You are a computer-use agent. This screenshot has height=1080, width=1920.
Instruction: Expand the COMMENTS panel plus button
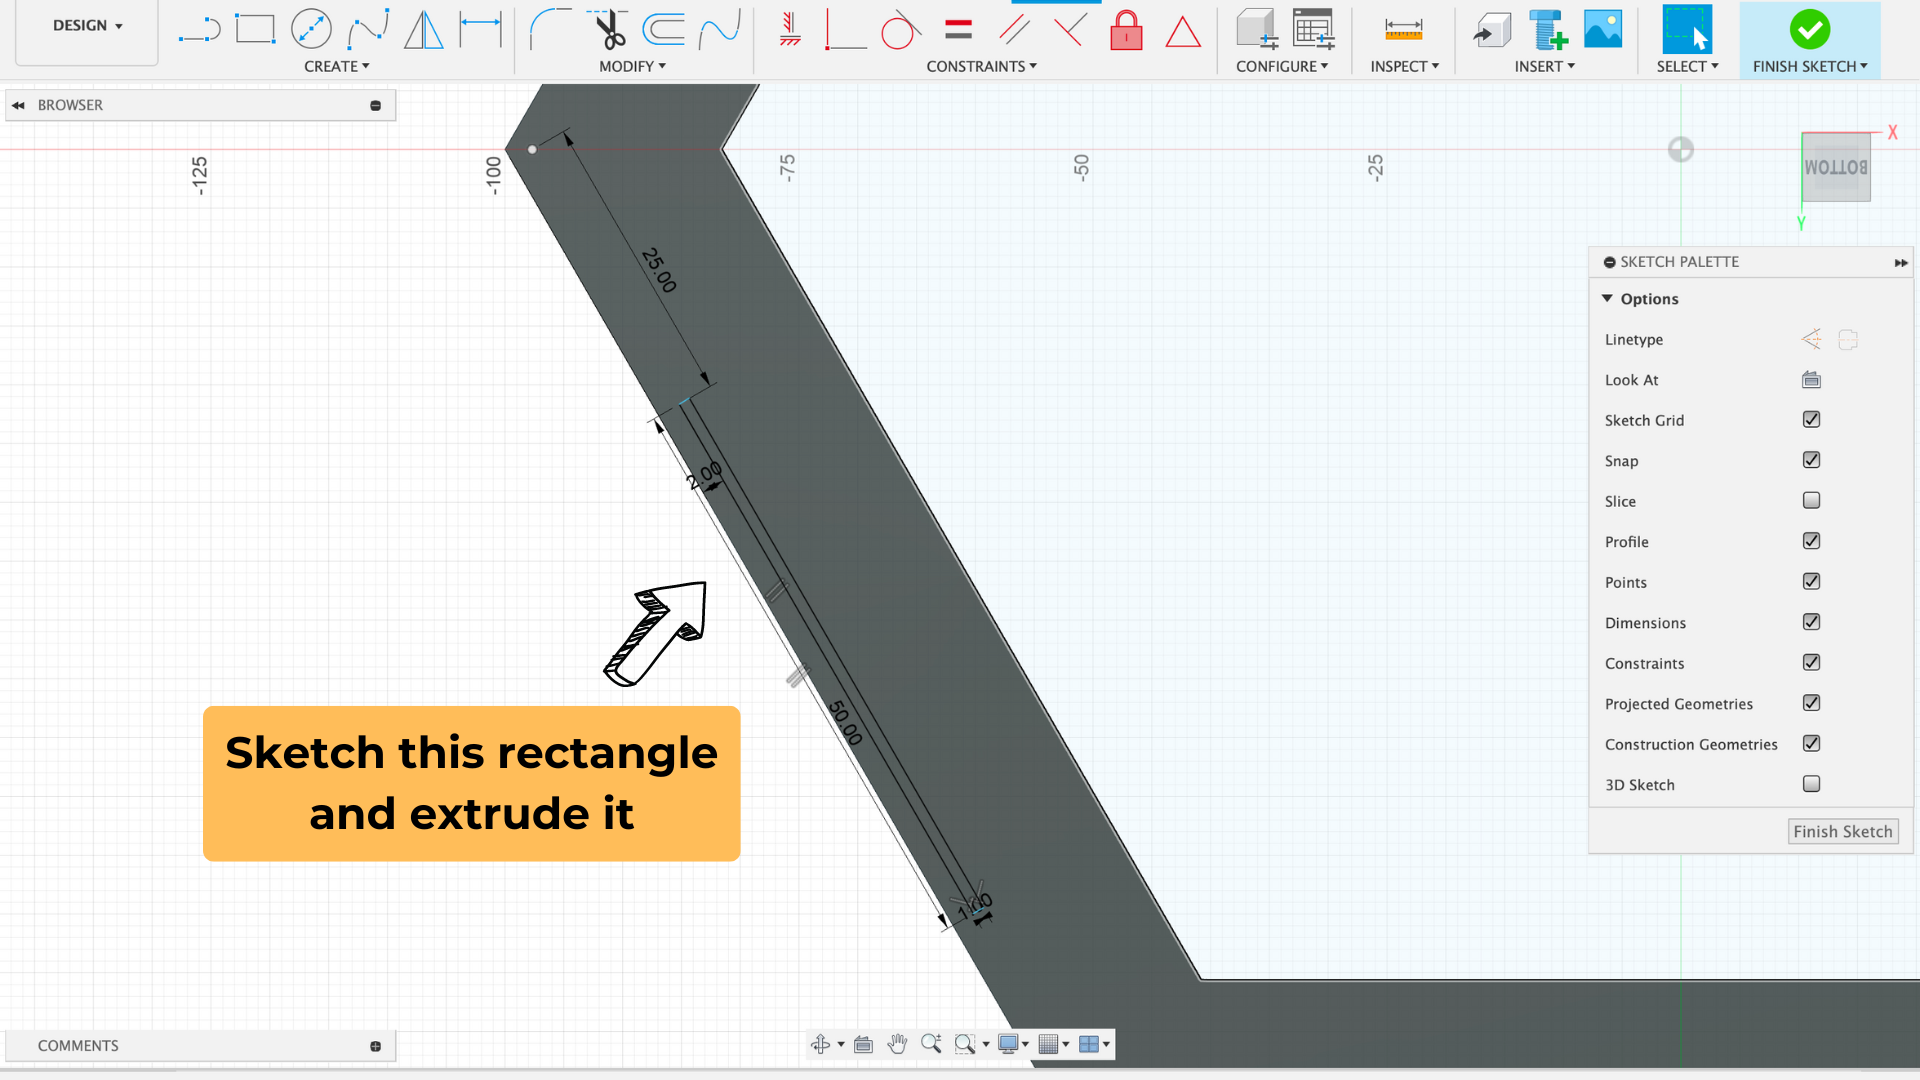coord(375,1046)
